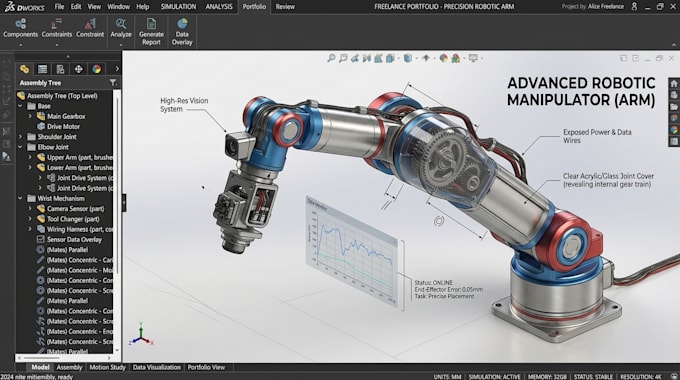The image size is (680, 380).
Task: Open the Components tool in ribbon
Action: pyautogui.click(x=20, y=28)
